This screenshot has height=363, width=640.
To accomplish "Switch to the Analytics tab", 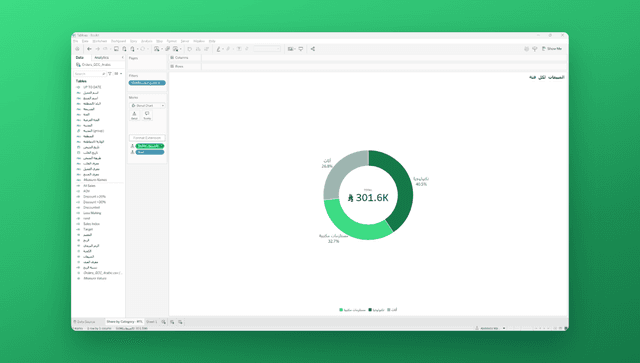I will (102, 58).
